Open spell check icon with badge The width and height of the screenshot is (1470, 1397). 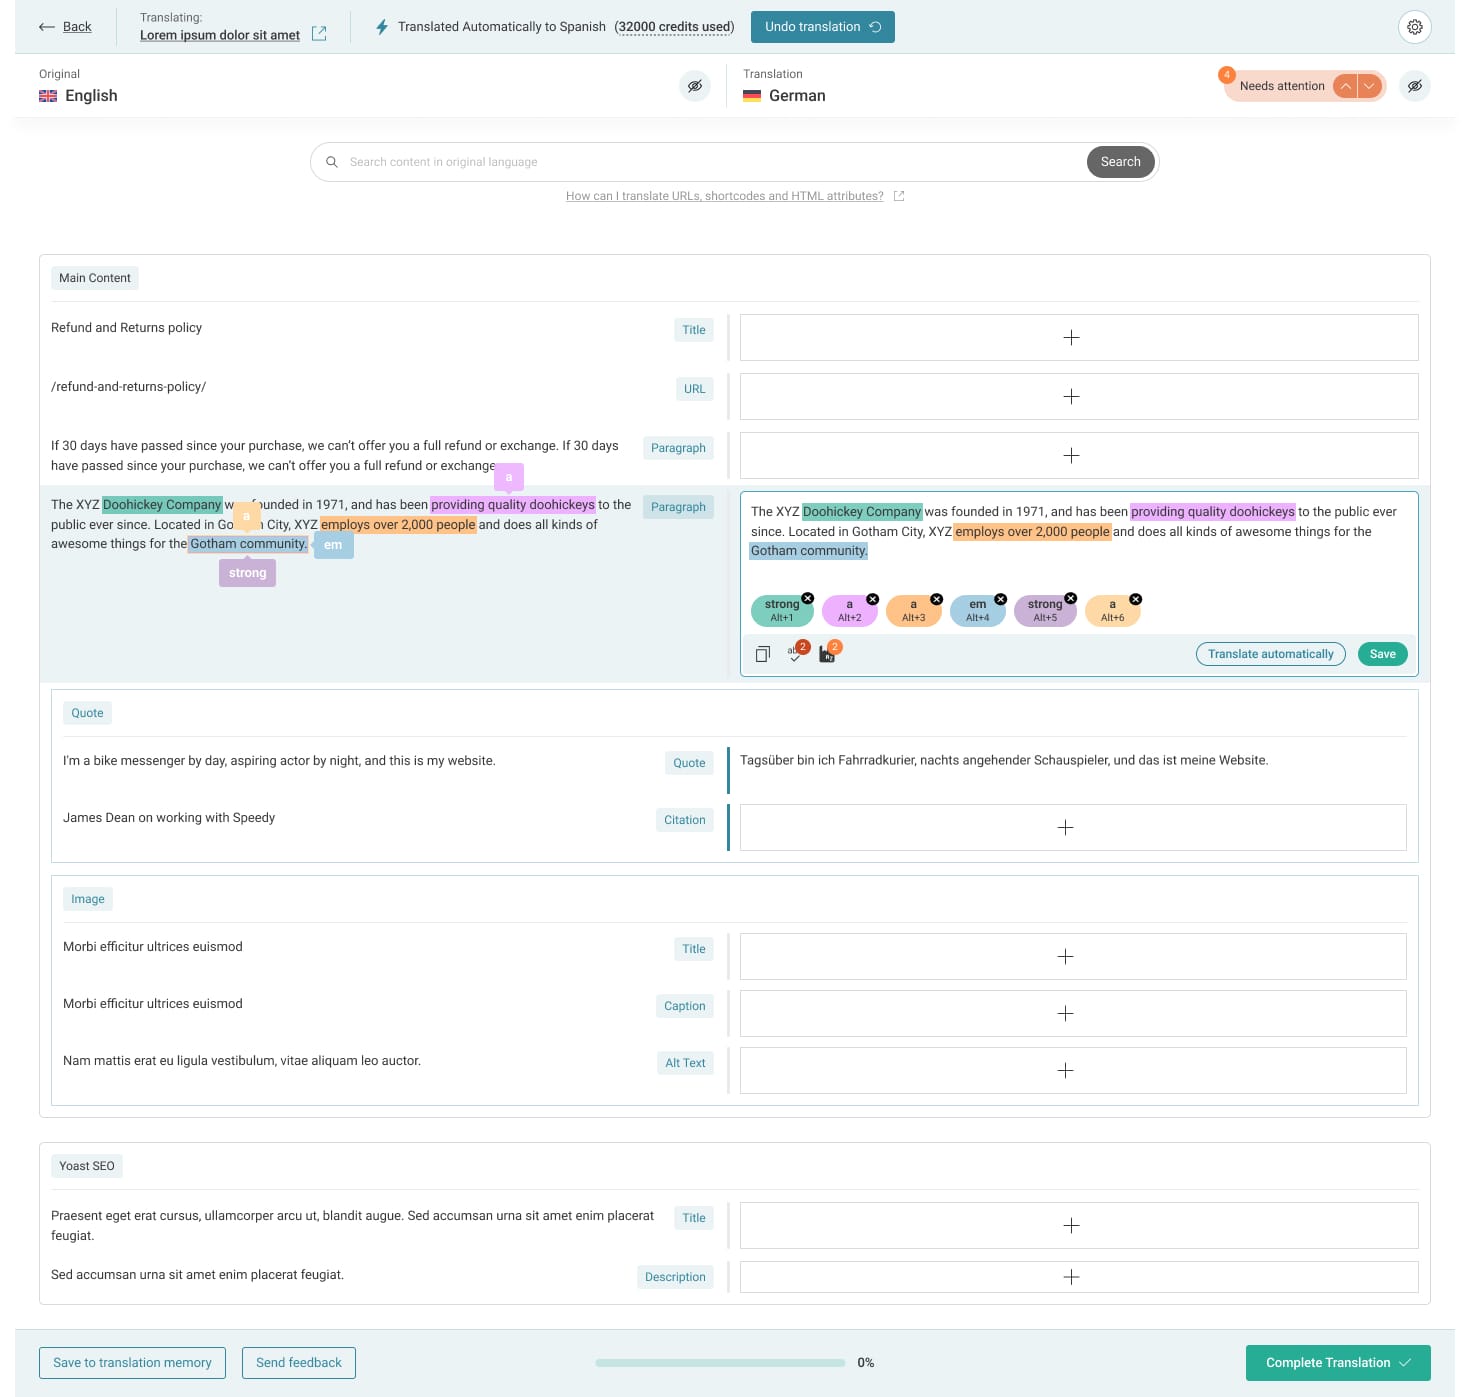coord(796,653)
